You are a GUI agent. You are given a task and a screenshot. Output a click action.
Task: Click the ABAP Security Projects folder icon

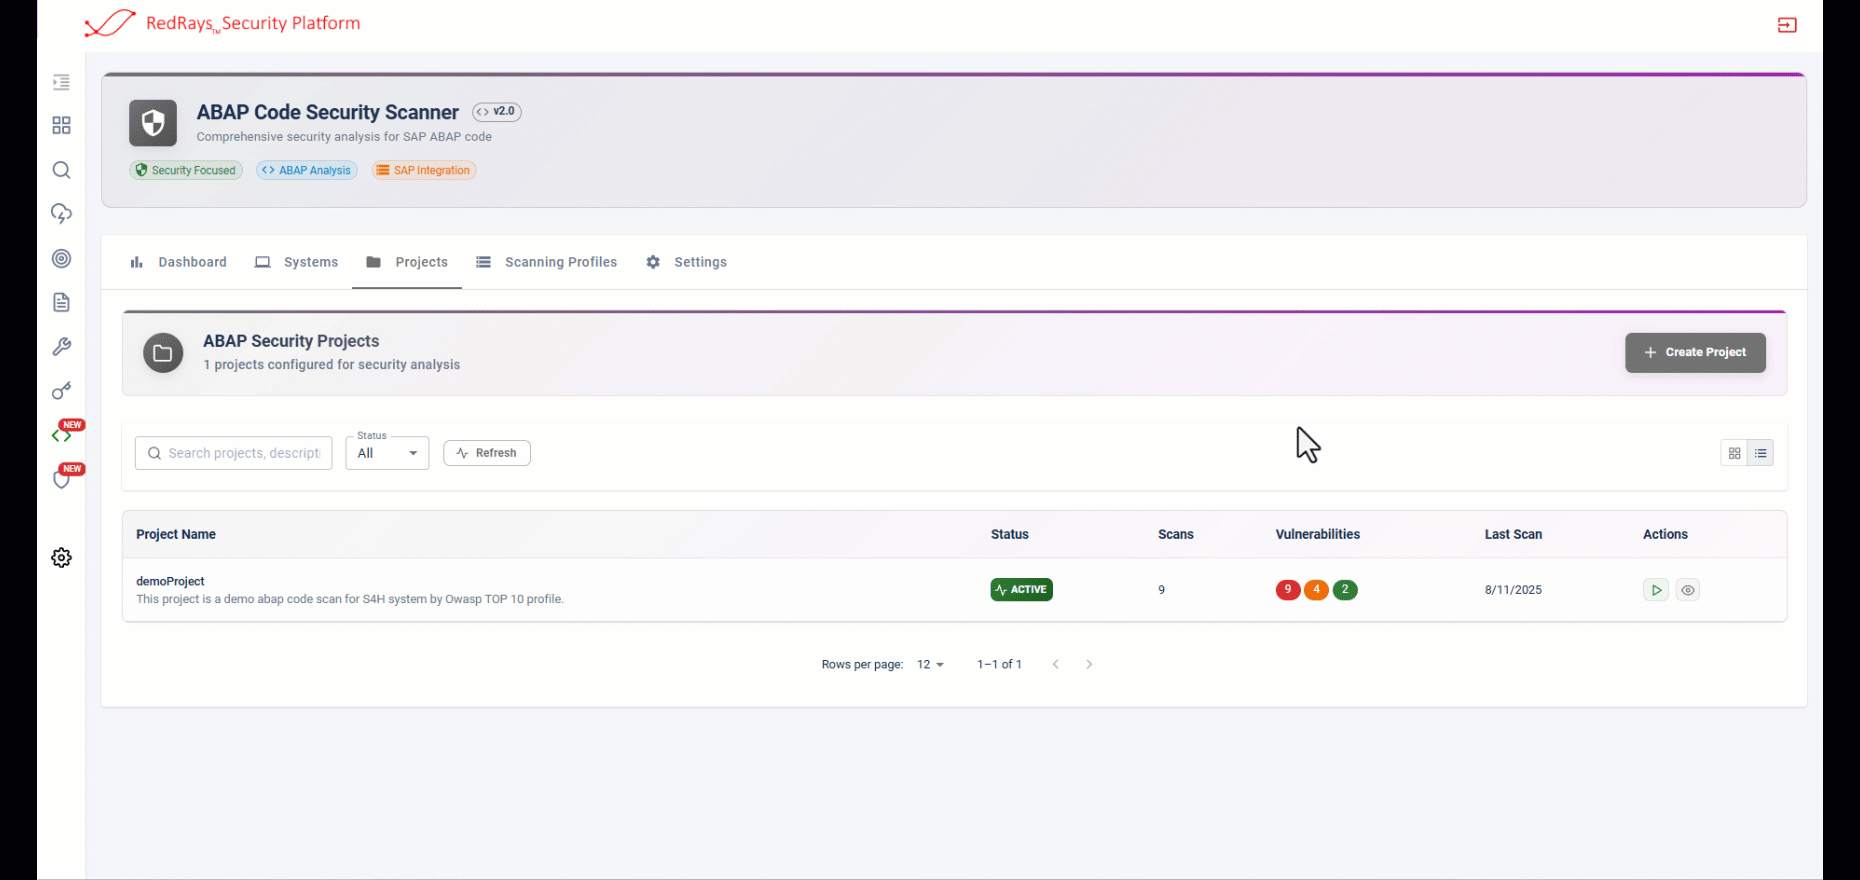tap(163, 353)
